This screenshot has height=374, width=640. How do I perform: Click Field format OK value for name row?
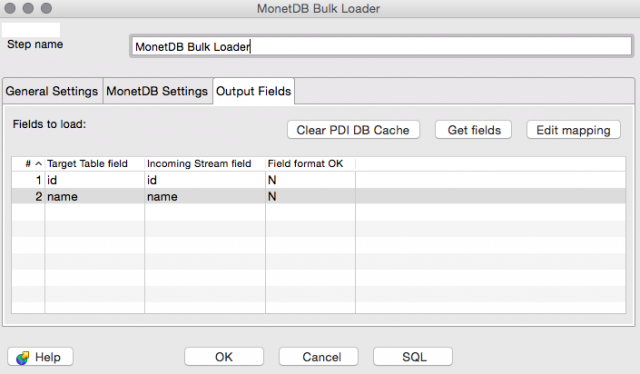click(x=310, y=196)
